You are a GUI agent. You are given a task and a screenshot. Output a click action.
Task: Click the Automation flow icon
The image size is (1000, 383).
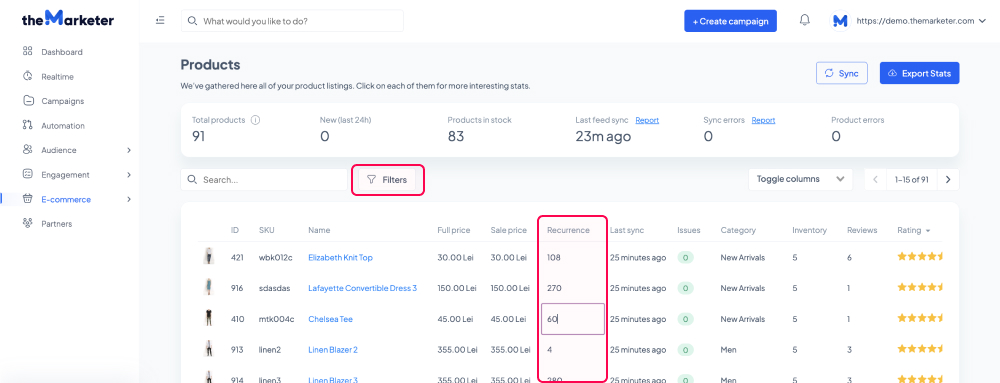(27, 126)
